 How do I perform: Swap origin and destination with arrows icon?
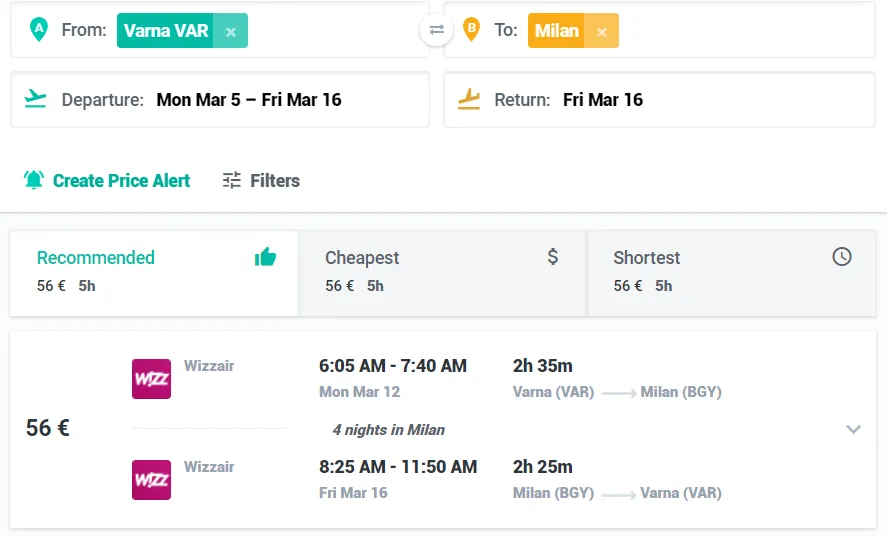(x=436, y=30)
